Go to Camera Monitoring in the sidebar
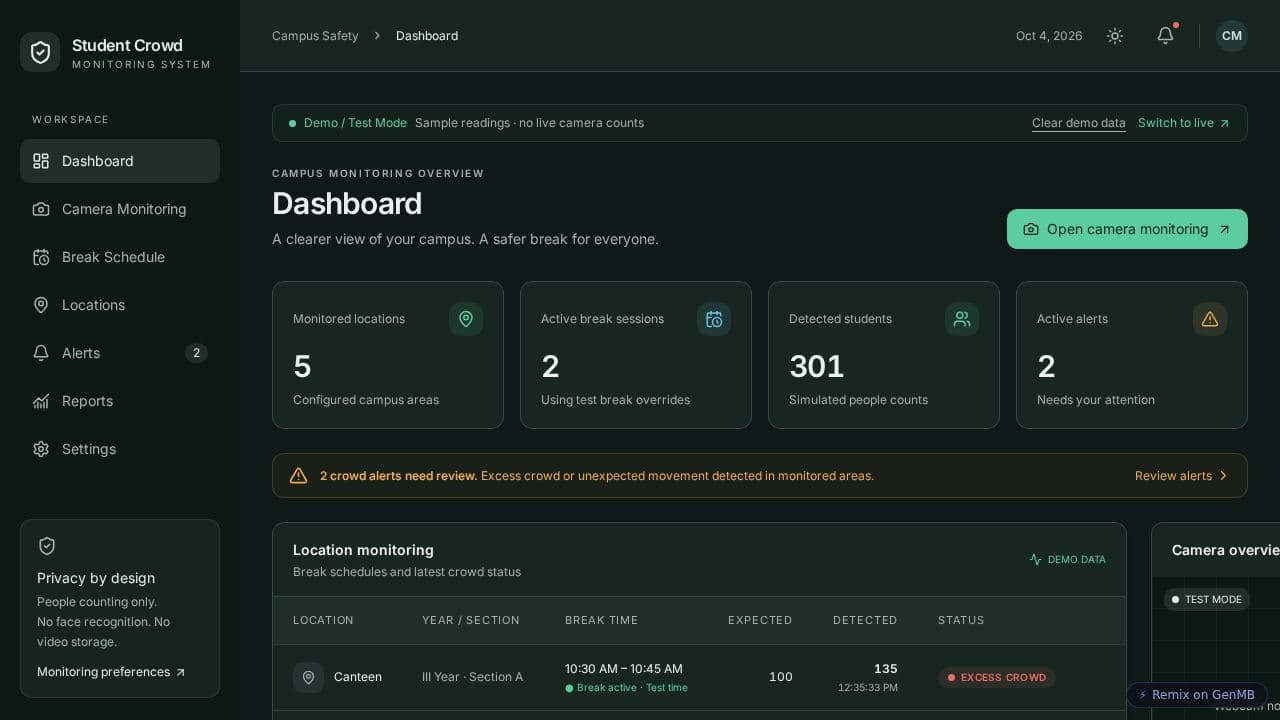This screenshot has width=1280, height=720. [120, 209]
